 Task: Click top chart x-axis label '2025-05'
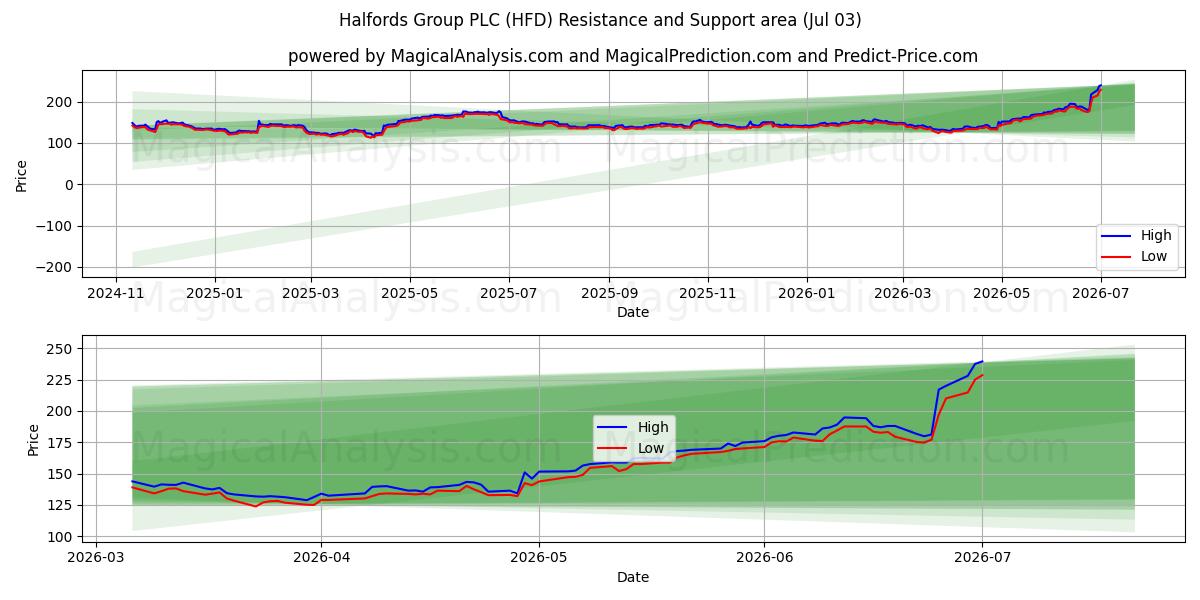click(x=410, y=292)
